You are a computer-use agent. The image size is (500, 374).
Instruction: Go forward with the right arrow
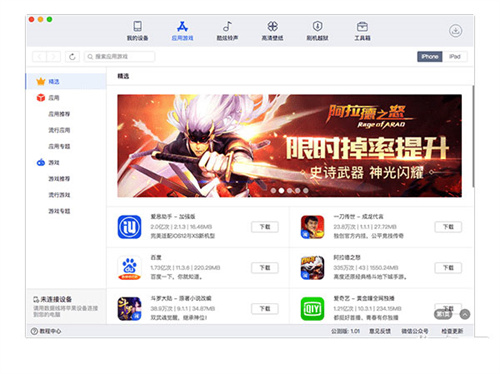(53, 57)
